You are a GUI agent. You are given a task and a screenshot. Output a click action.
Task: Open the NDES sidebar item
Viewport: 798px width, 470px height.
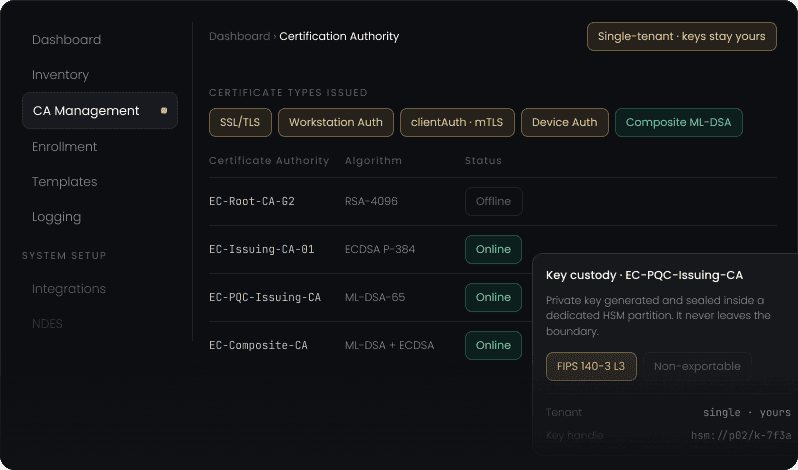coord(47,324)
